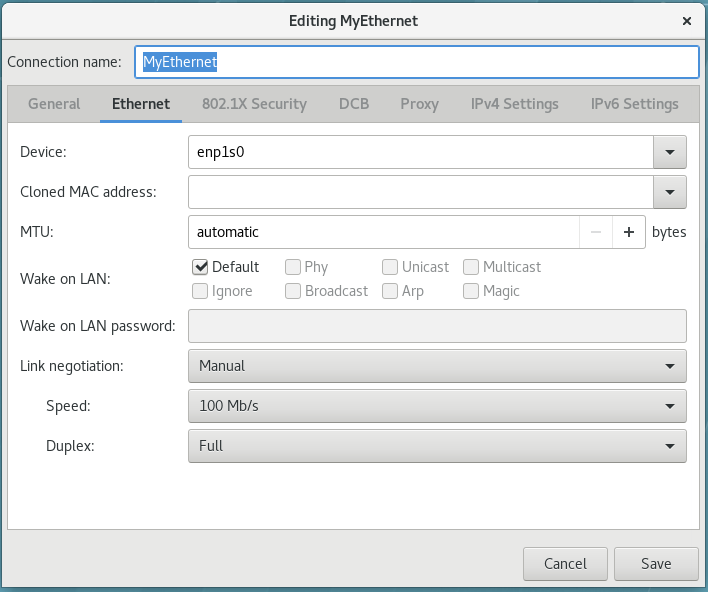This screenshot has width=708, height=592.
Task: Uncheck the Default Wake on LAN checkbox
Action: (200, 267)
